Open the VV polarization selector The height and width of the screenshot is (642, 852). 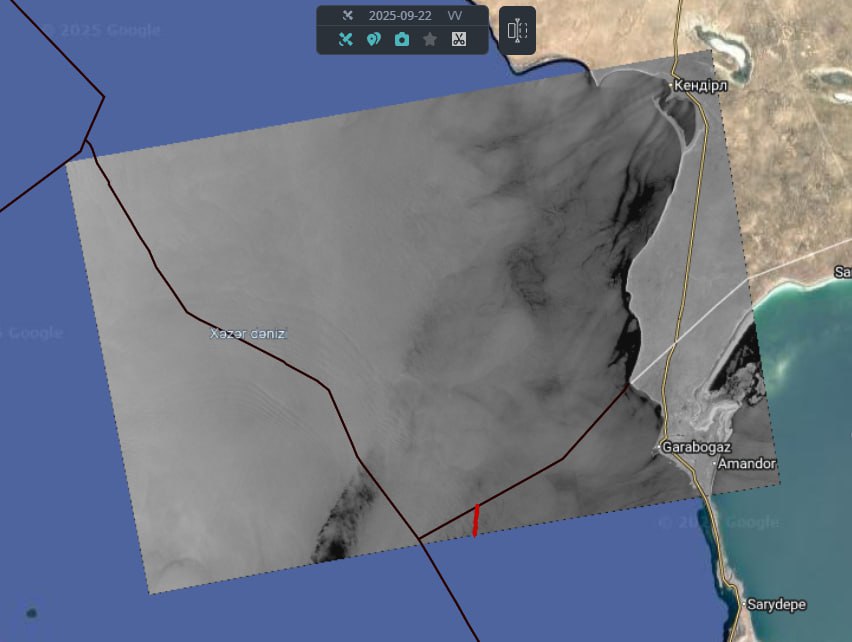point(455,16)
